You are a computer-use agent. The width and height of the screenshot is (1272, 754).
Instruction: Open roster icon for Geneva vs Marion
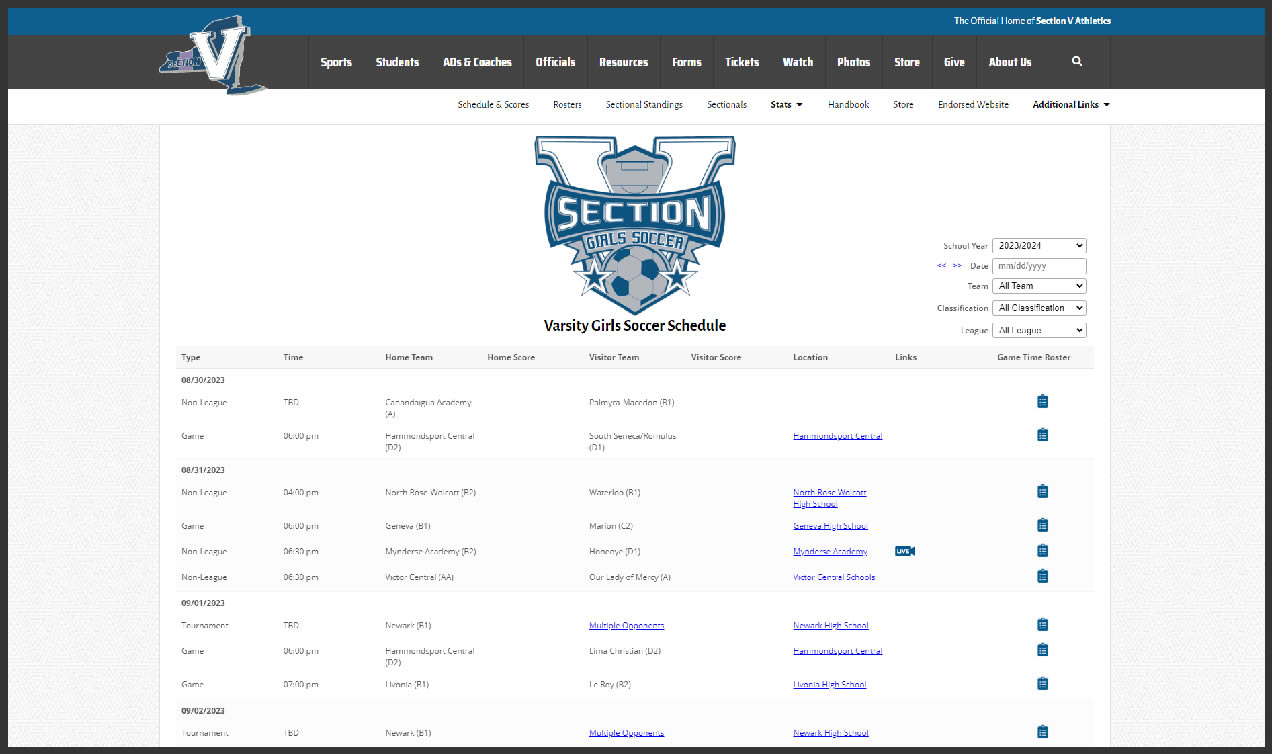[x=1042, y=525]
